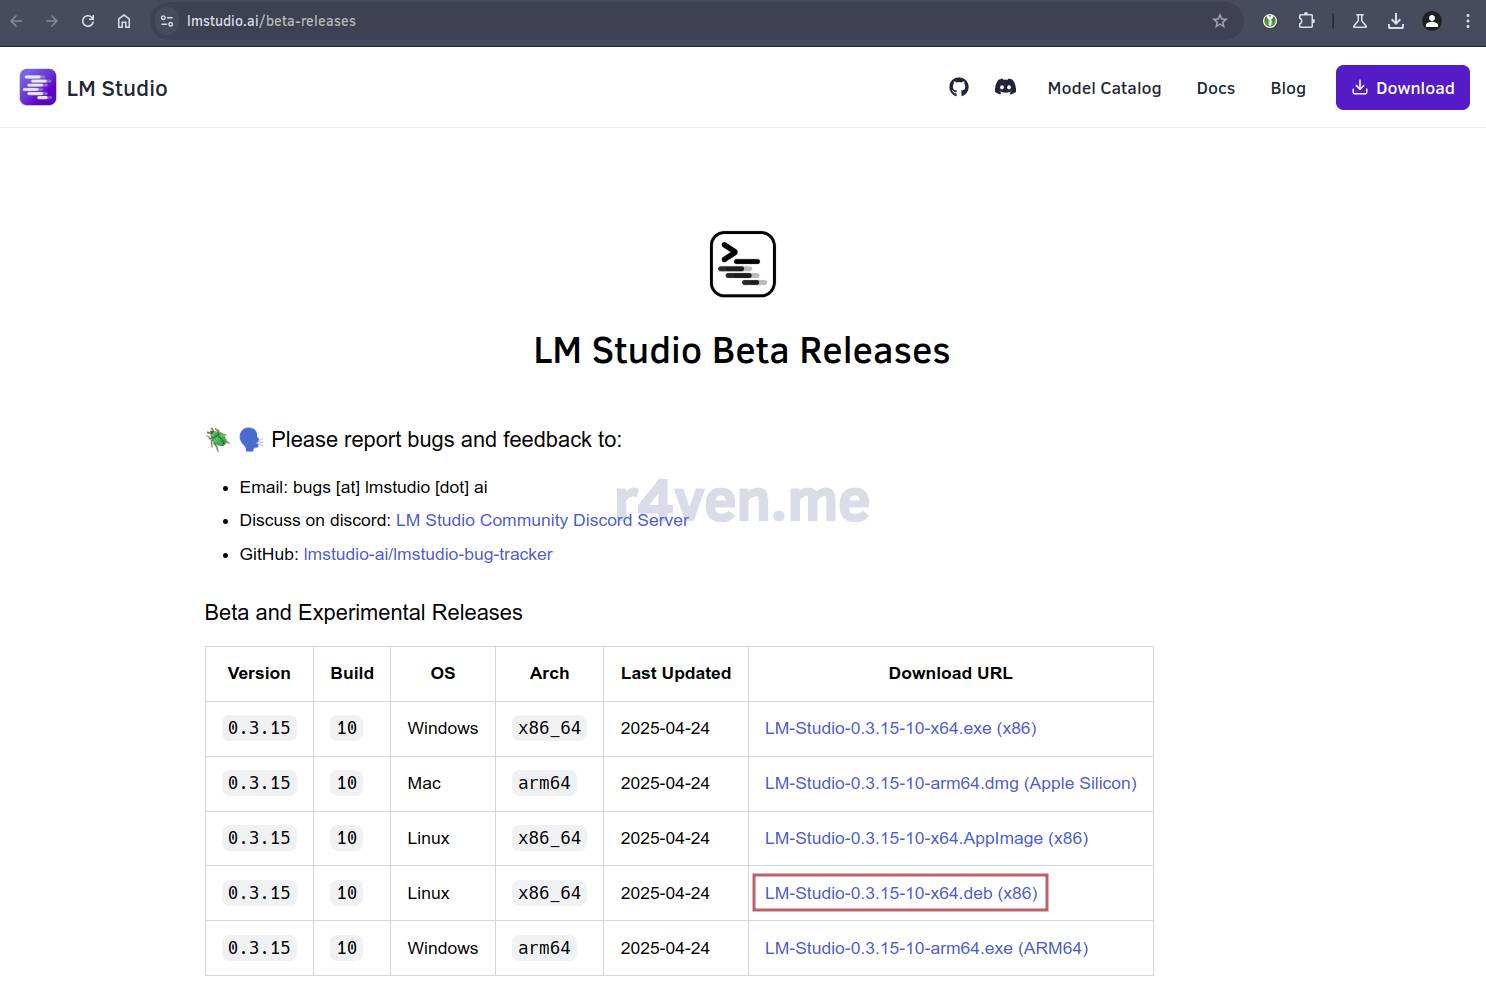Reload the page with the refresh icon
This screenshot has height=1000, width=1486.
pyautogui.click(x=88, y=21)
